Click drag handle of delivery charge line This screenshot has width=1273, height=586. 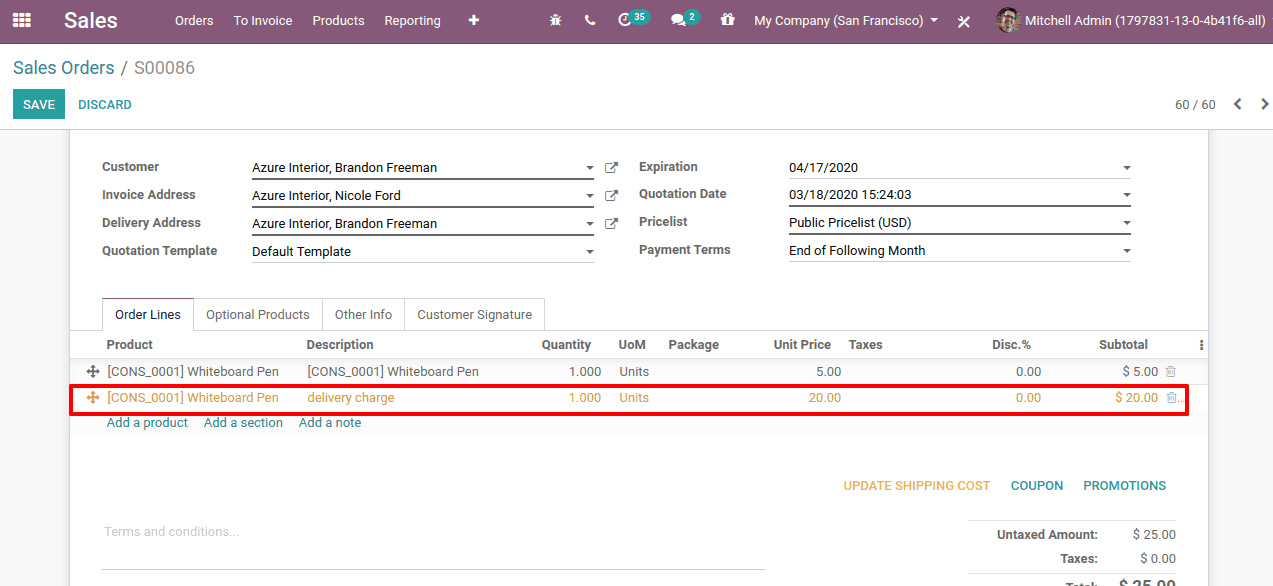pos(93,397)
